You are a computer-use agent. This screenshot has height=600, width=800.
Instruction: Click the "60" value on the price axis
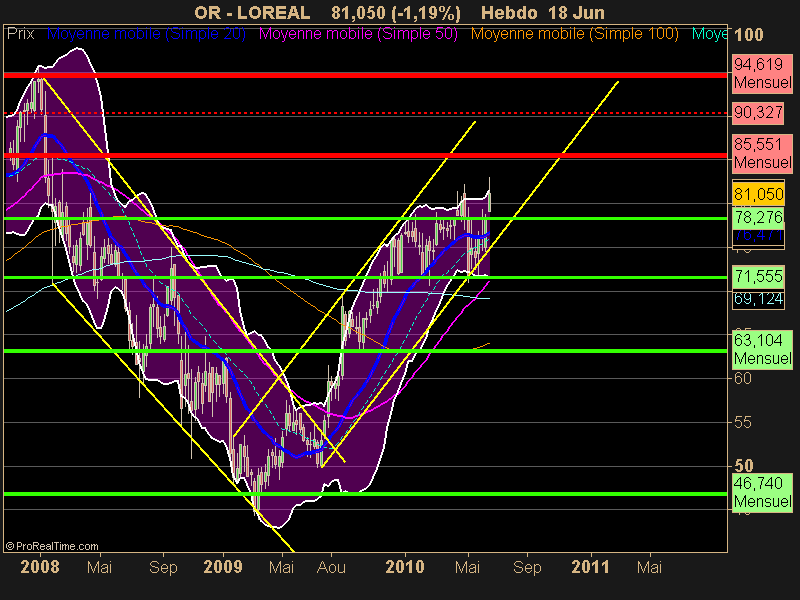pyautogui.click(x=743, y=378)
